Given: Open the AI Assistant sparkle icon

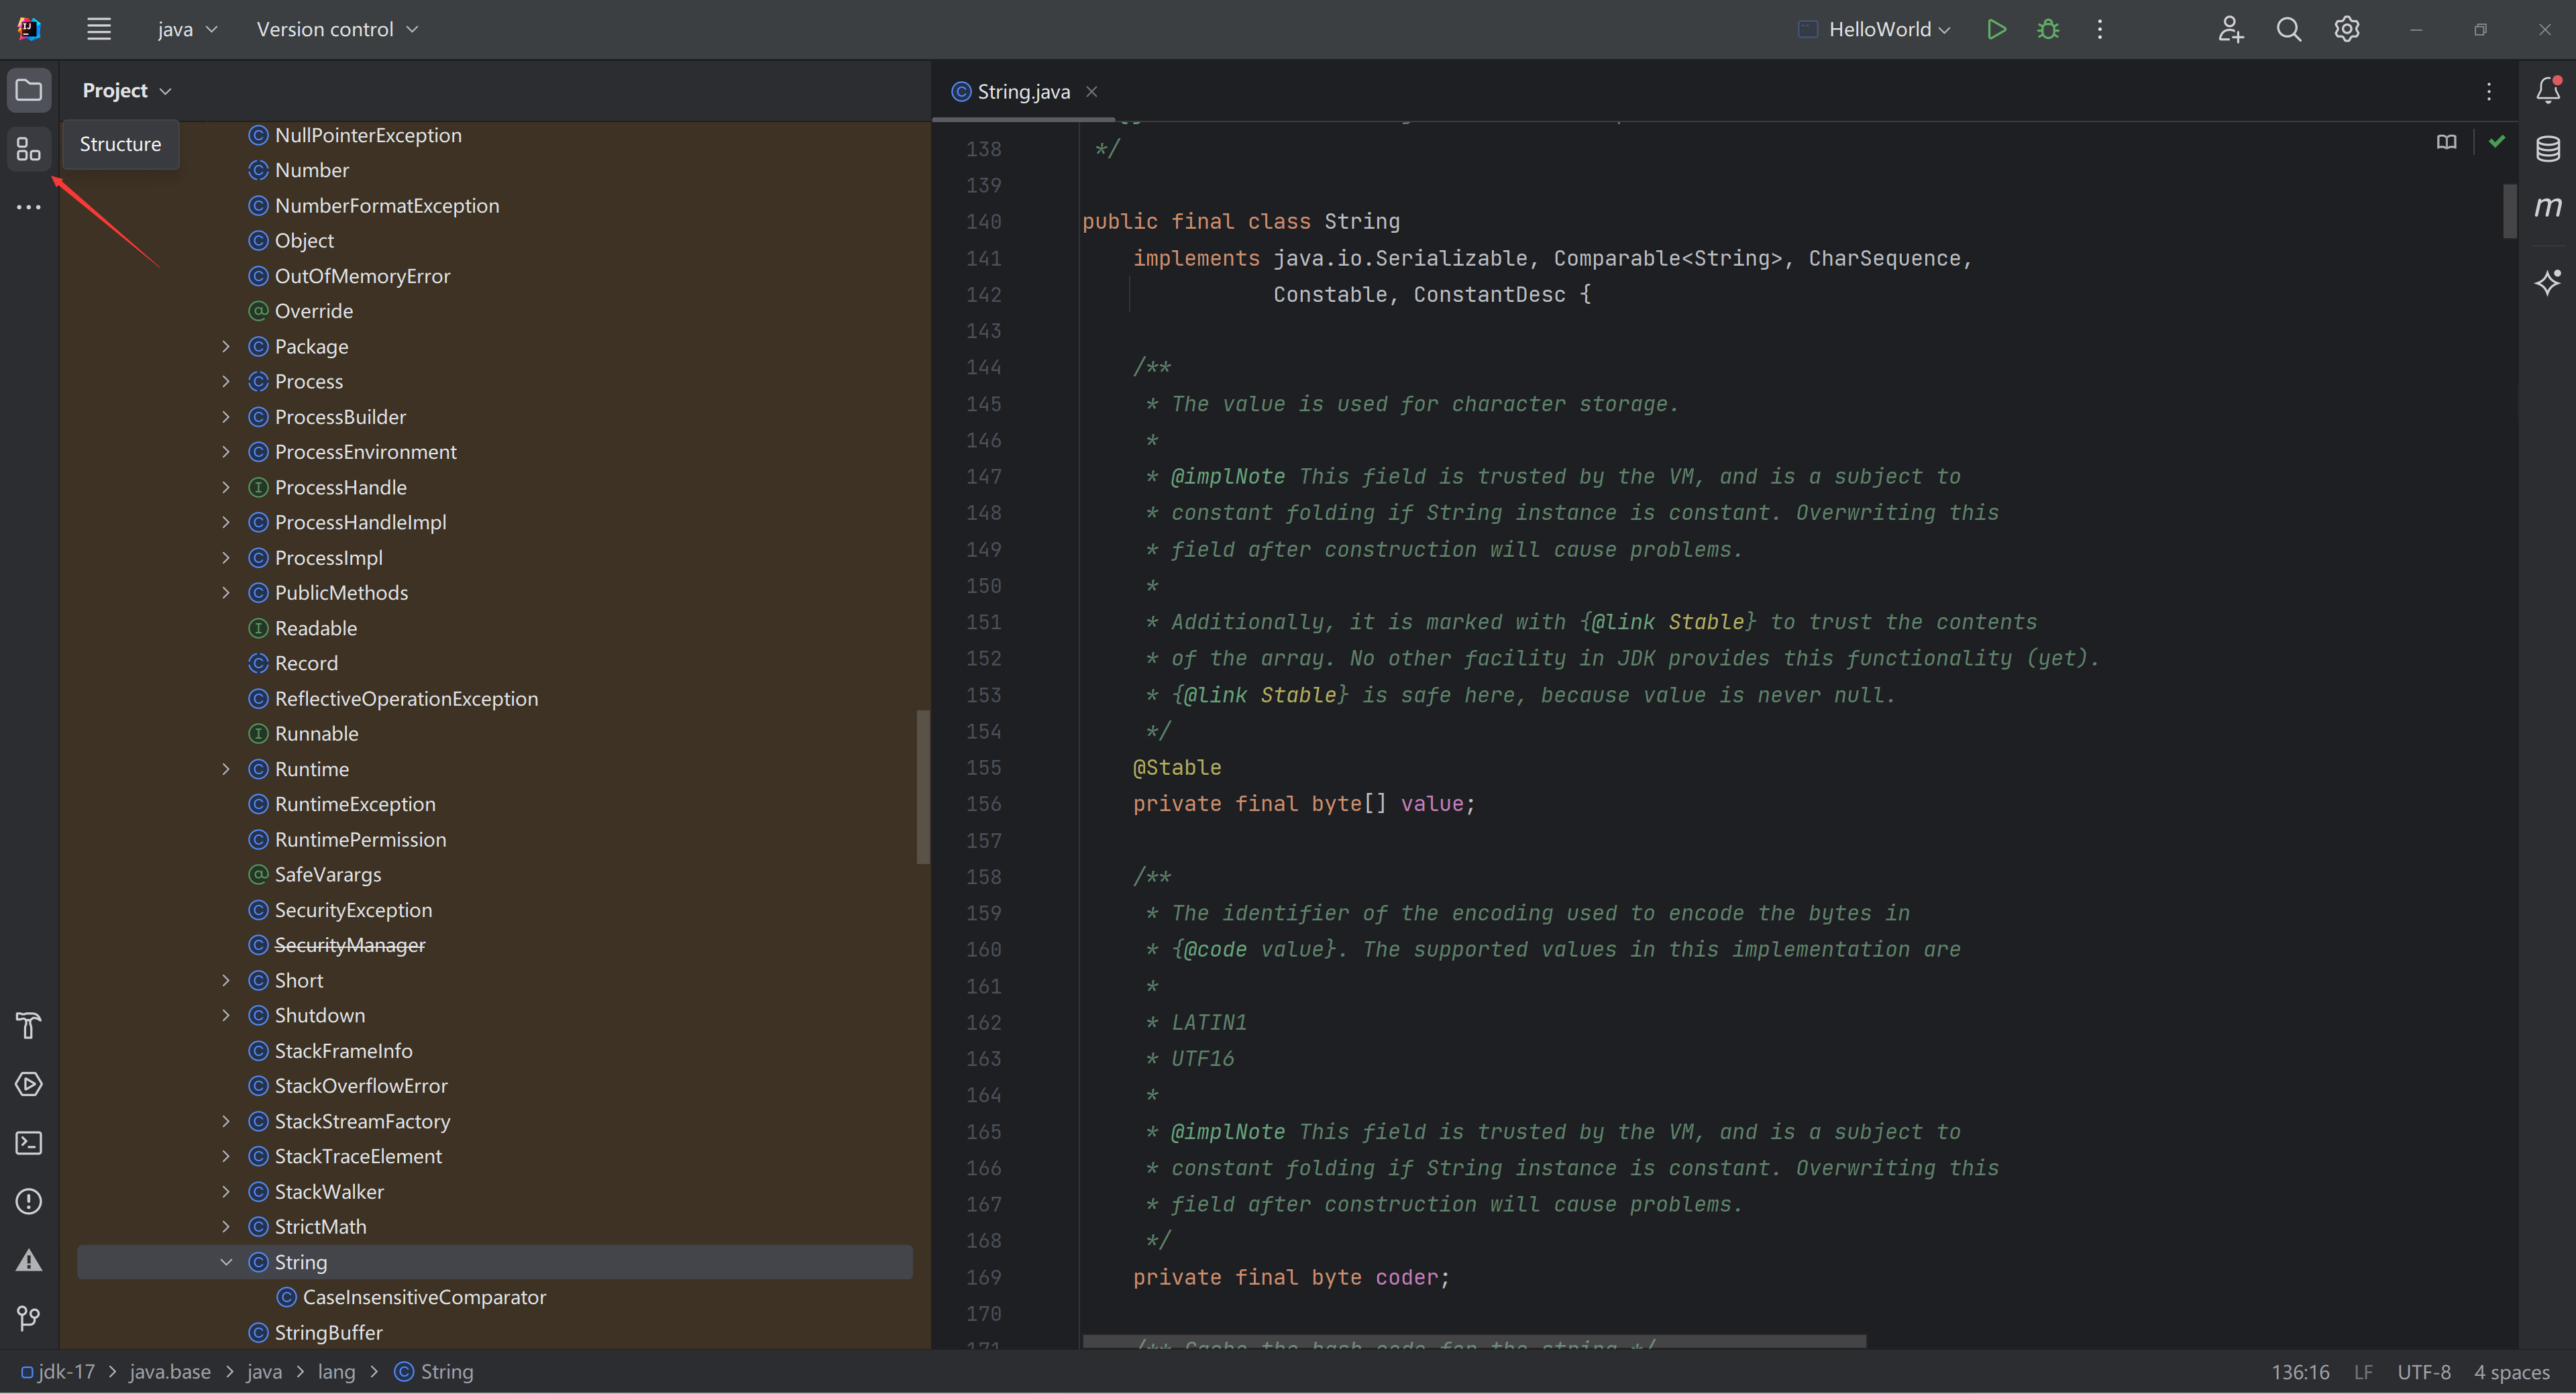Looking at the screenshot, I should coord(2548,282).
